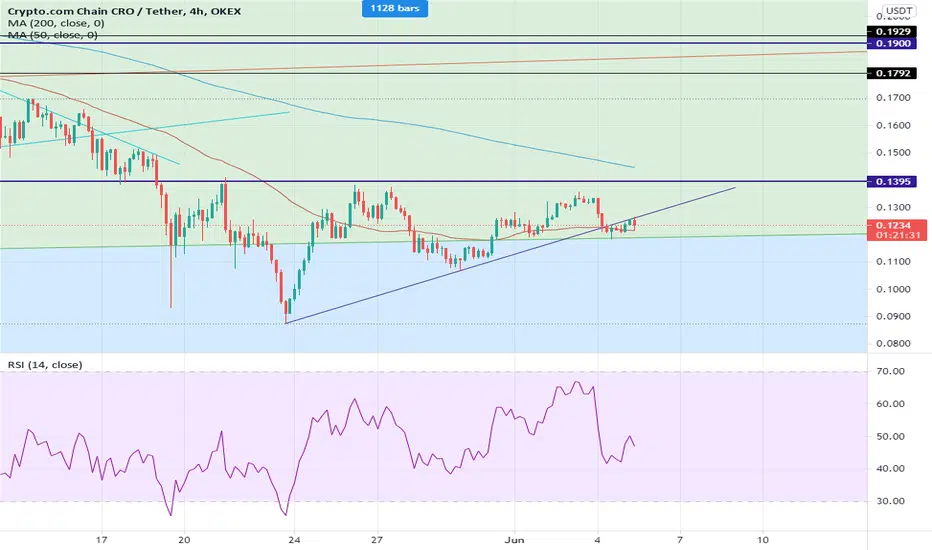Click the RSI 40.00 axis value

click(x=890, y=469)
